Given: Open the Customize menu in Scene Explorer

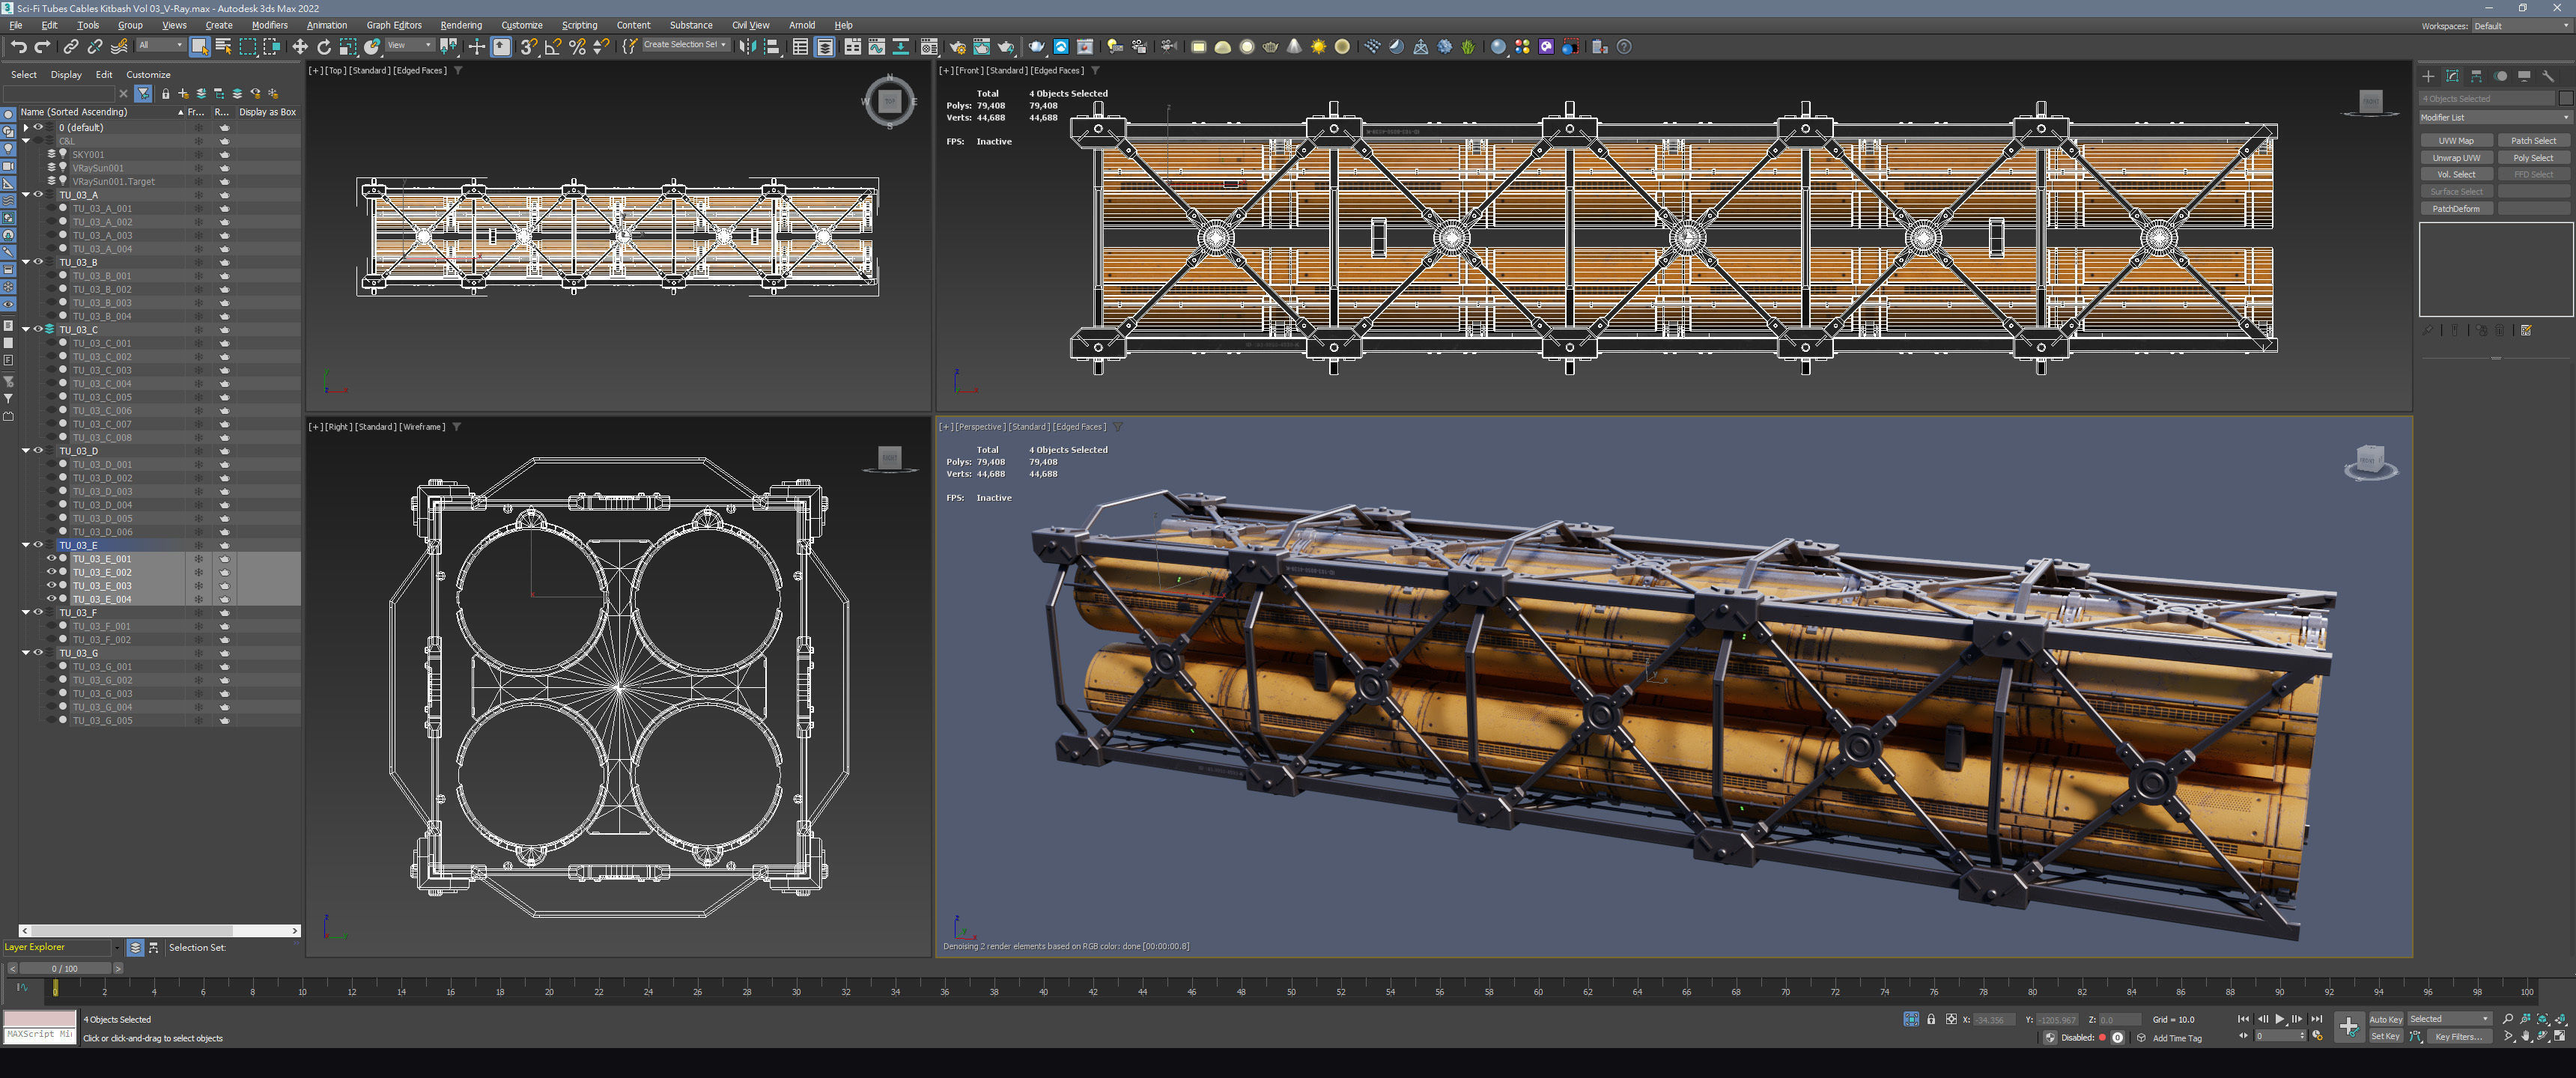Looking at the screenshot, I should [148, 74].
